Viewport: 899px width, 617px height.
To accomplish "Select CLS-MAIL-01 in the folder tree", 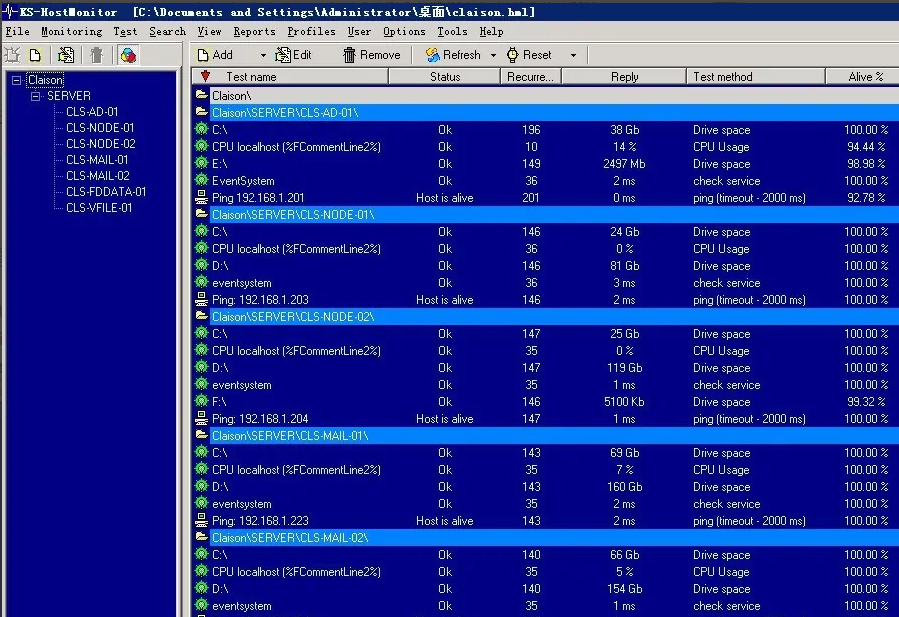I will (97, 160).
